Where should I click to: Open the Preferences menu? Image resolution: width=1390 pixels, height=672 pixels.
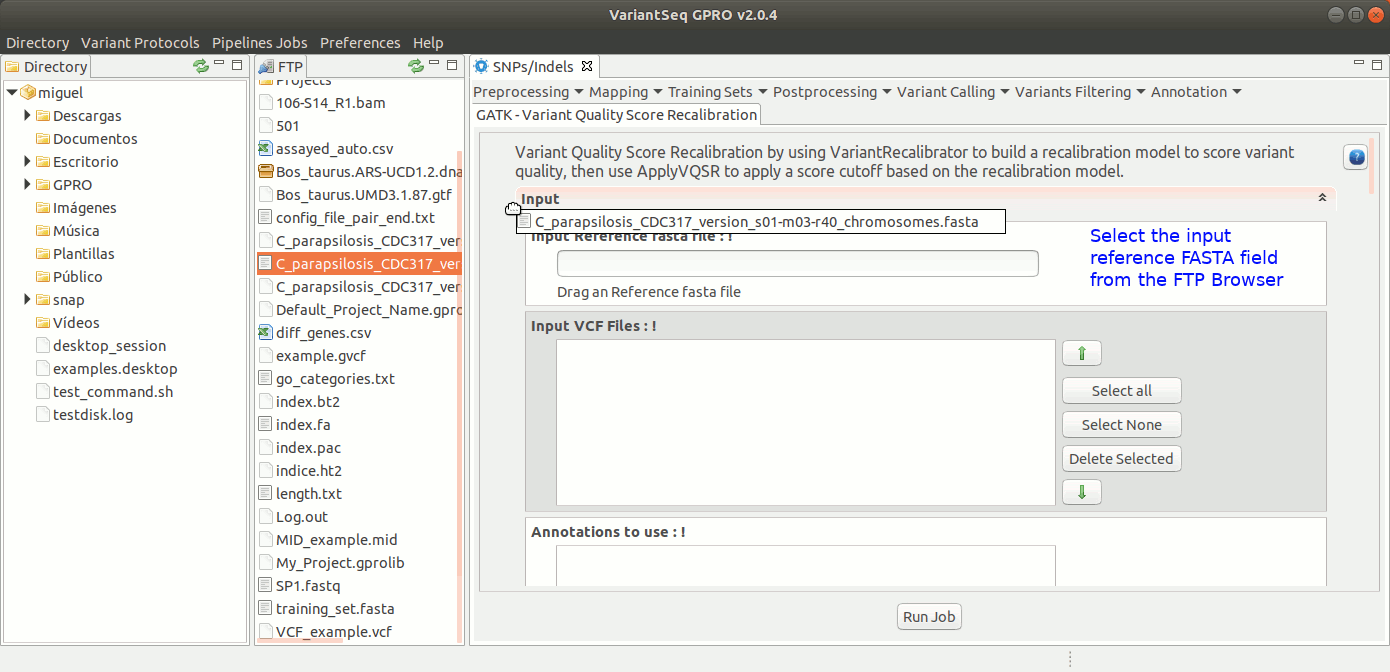(360, 43)
